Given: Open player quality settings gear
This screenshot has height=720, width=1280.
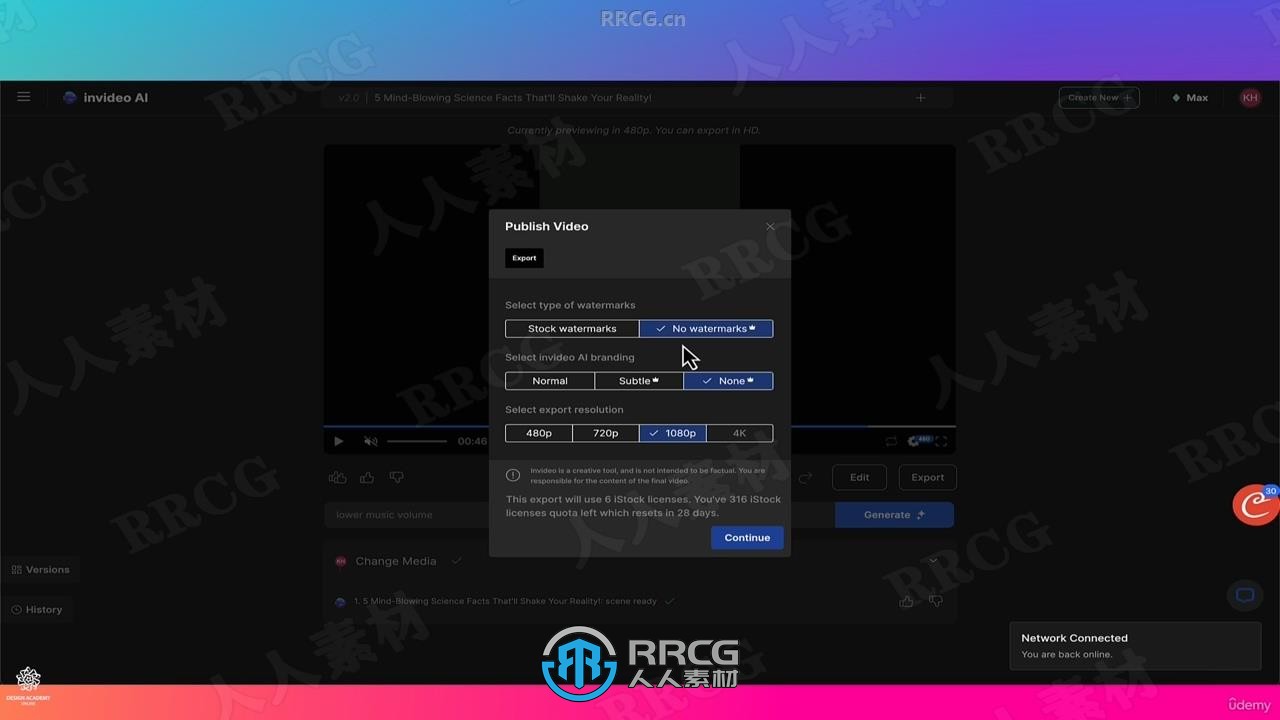Looking at the screenshot, I should point(915,441).
